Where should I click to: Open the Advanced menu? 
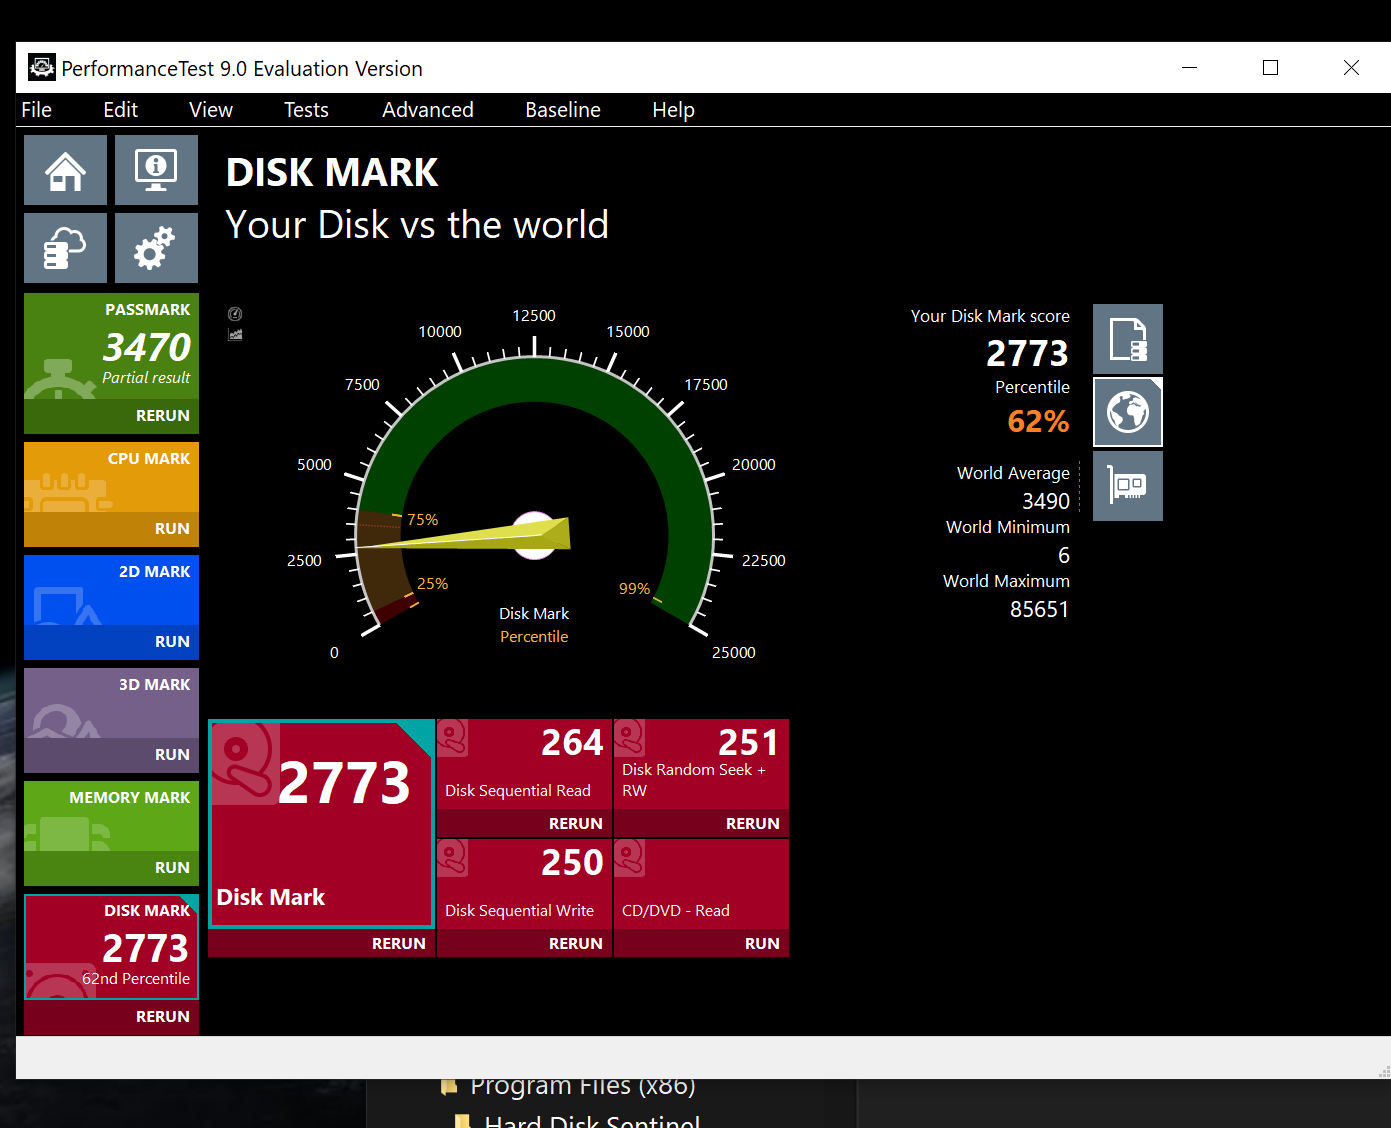click(428, 110)
